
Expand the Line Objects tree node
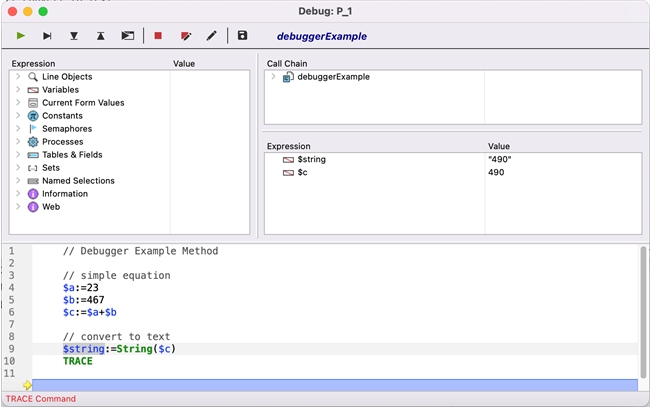[18, 77]
